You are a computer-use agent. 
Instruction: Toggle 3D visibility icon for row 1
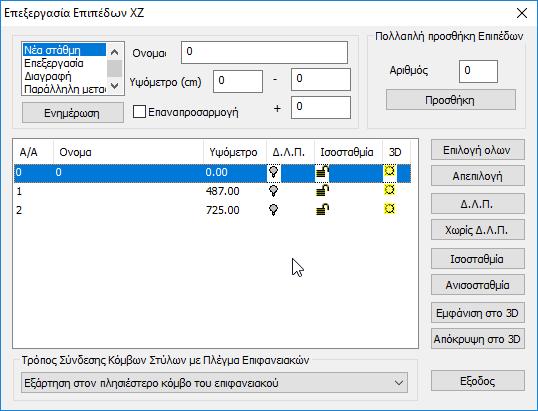[389, 190]
